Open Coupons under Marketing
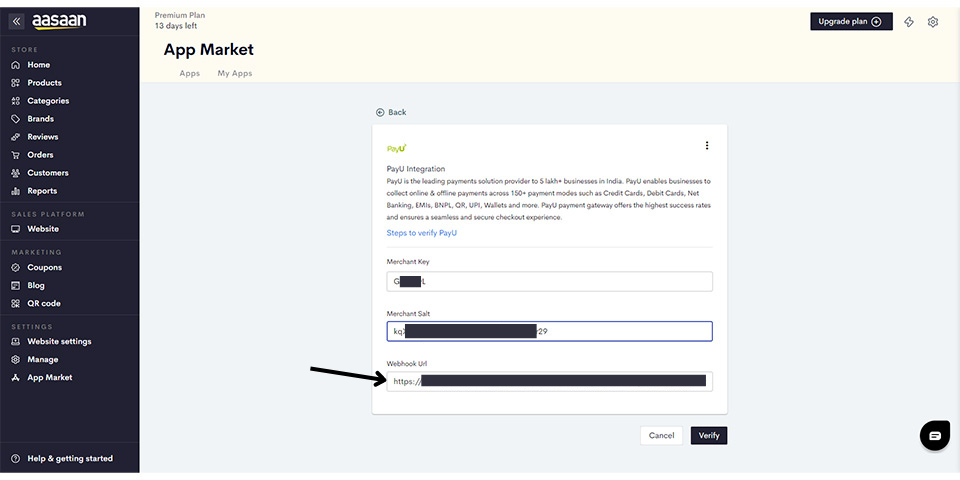The height and width of the screenshot is (480, 960). click(44, 268)
